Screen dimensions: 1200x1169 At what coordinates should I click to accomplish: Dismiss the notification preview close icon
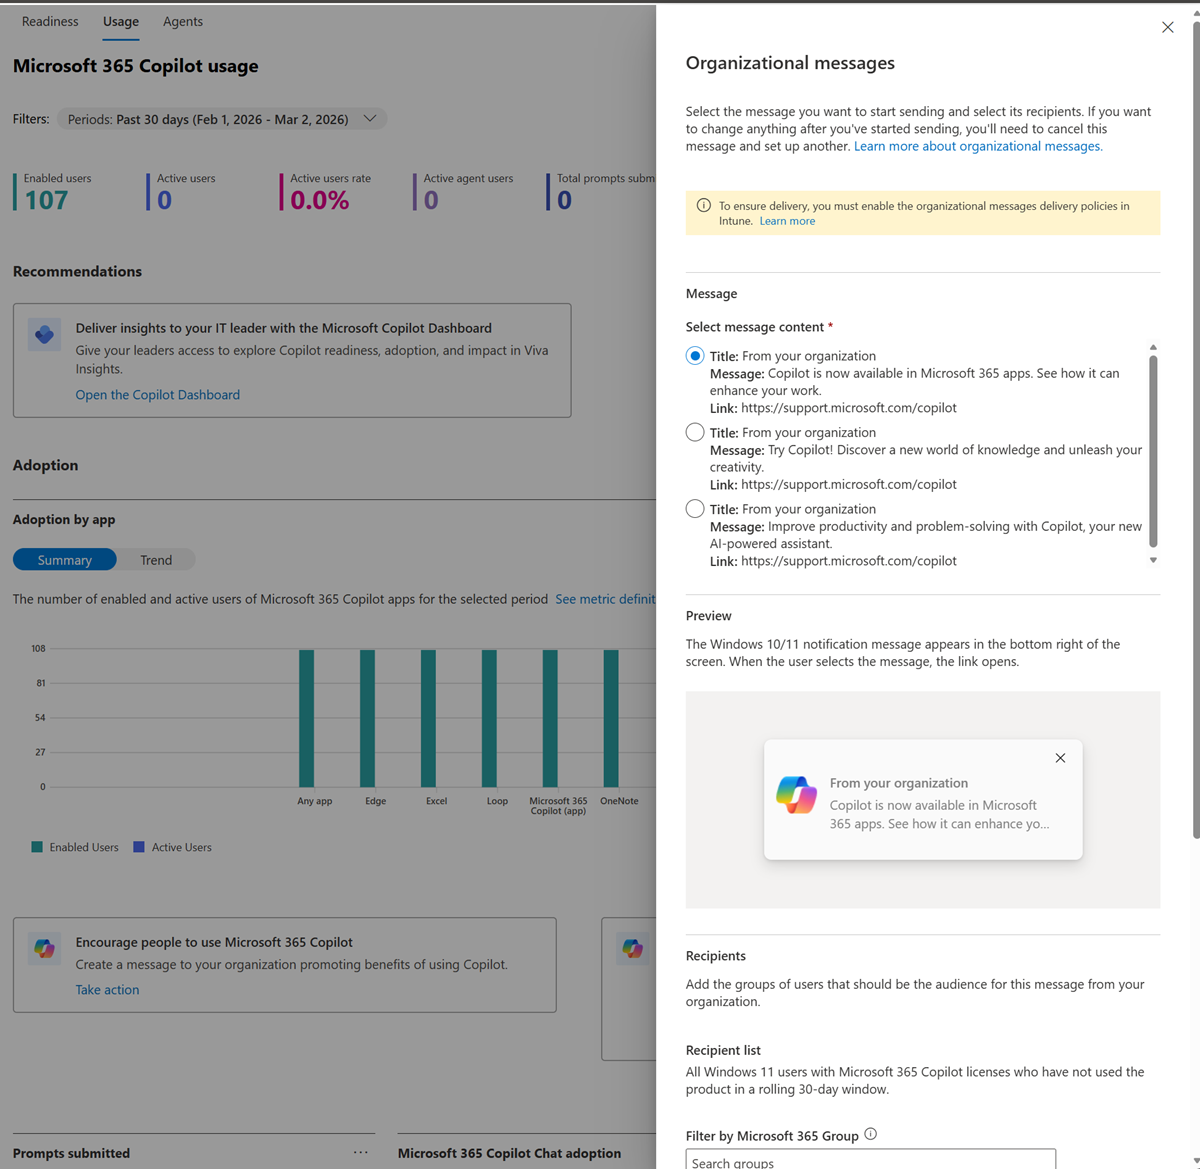(x=1060, y=758)
